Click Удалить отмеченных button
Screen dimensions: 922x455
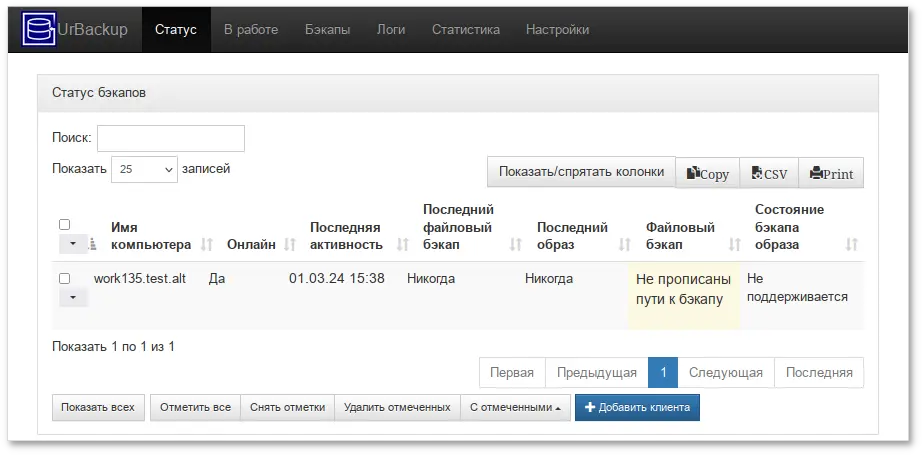click(397, 407)
